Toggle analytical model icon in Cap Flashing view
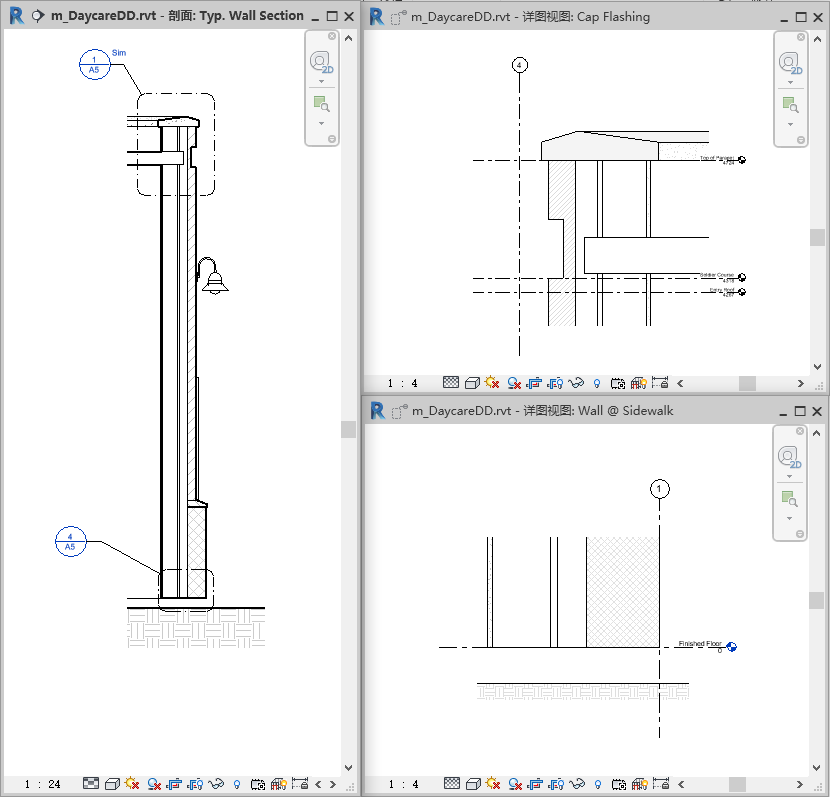Screen dimensions: 830x797 pos(638,383)
